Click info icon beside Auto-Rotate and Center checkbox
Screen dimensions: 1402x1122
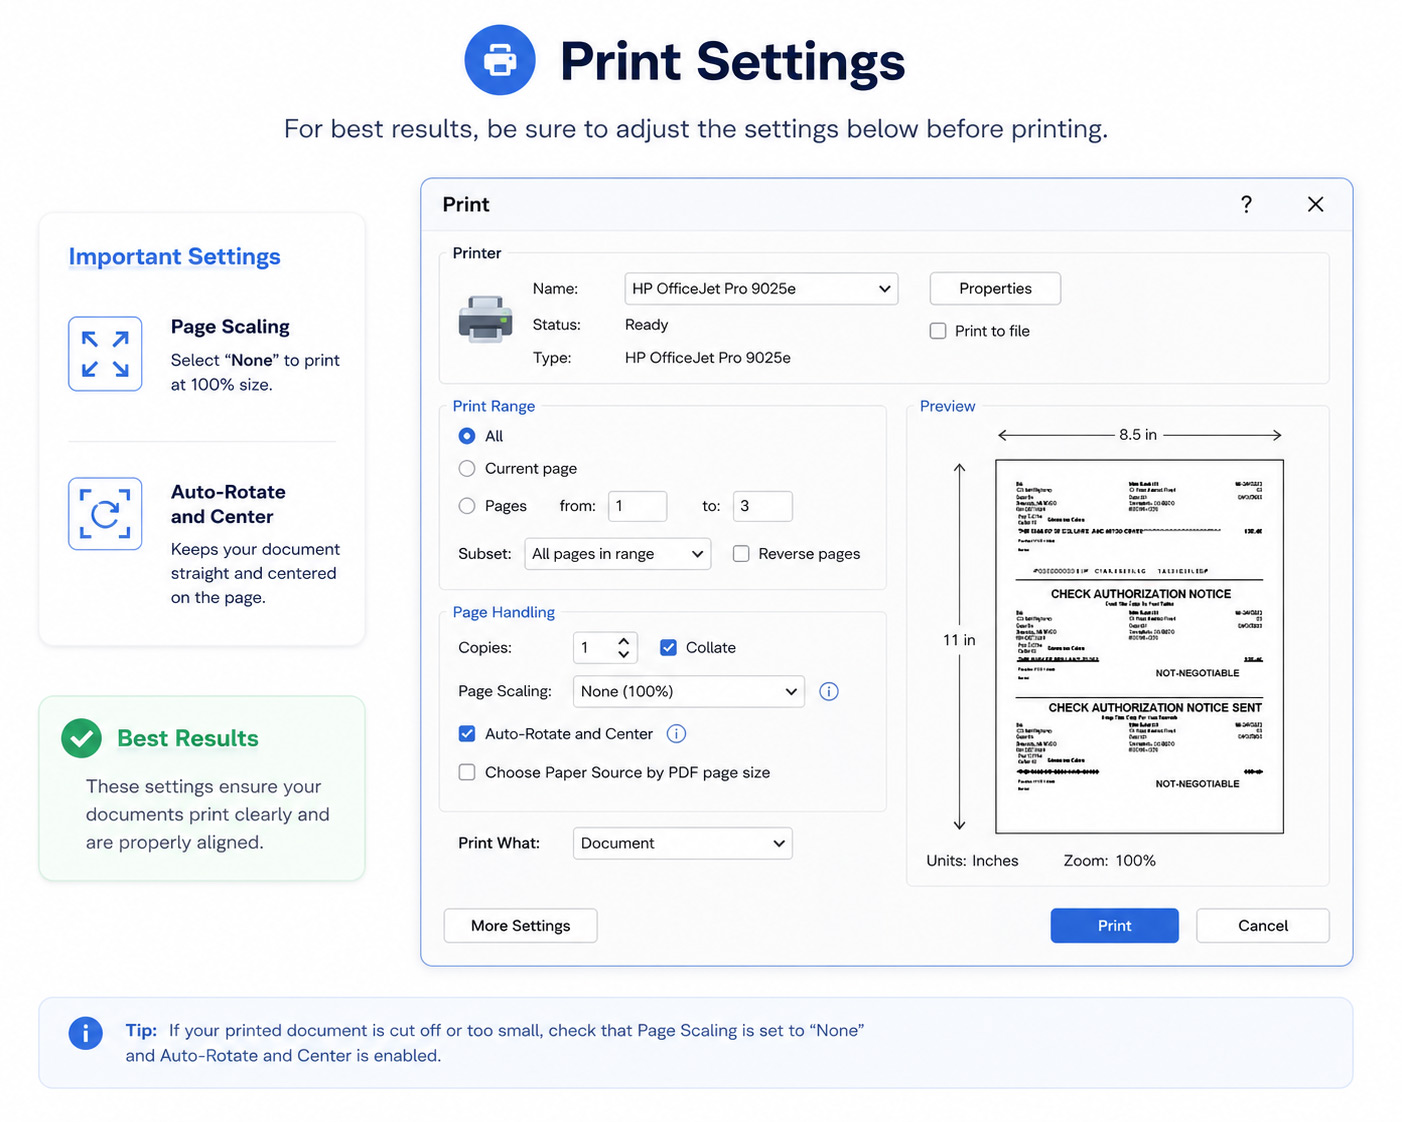click(676, 734)
